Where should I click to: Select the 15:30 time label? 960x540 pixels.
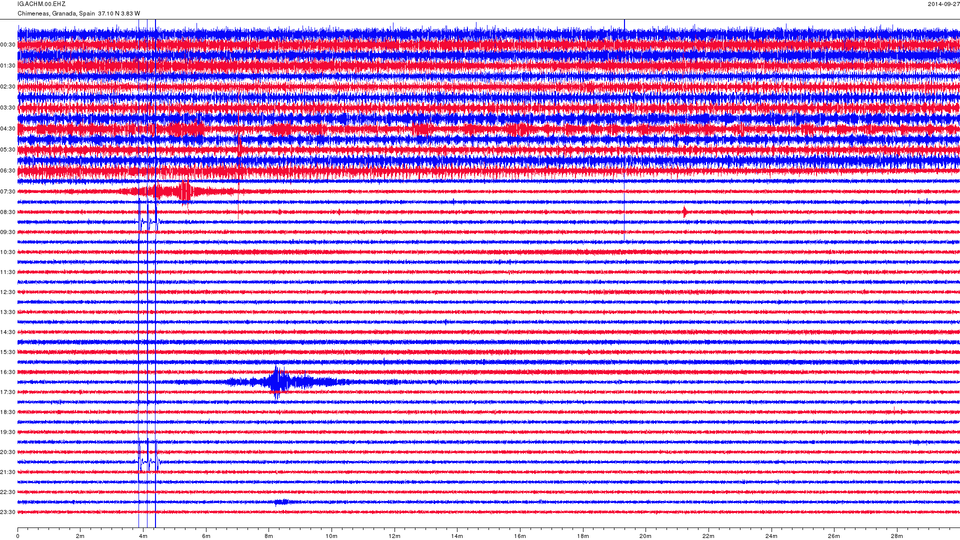(7, 352)
